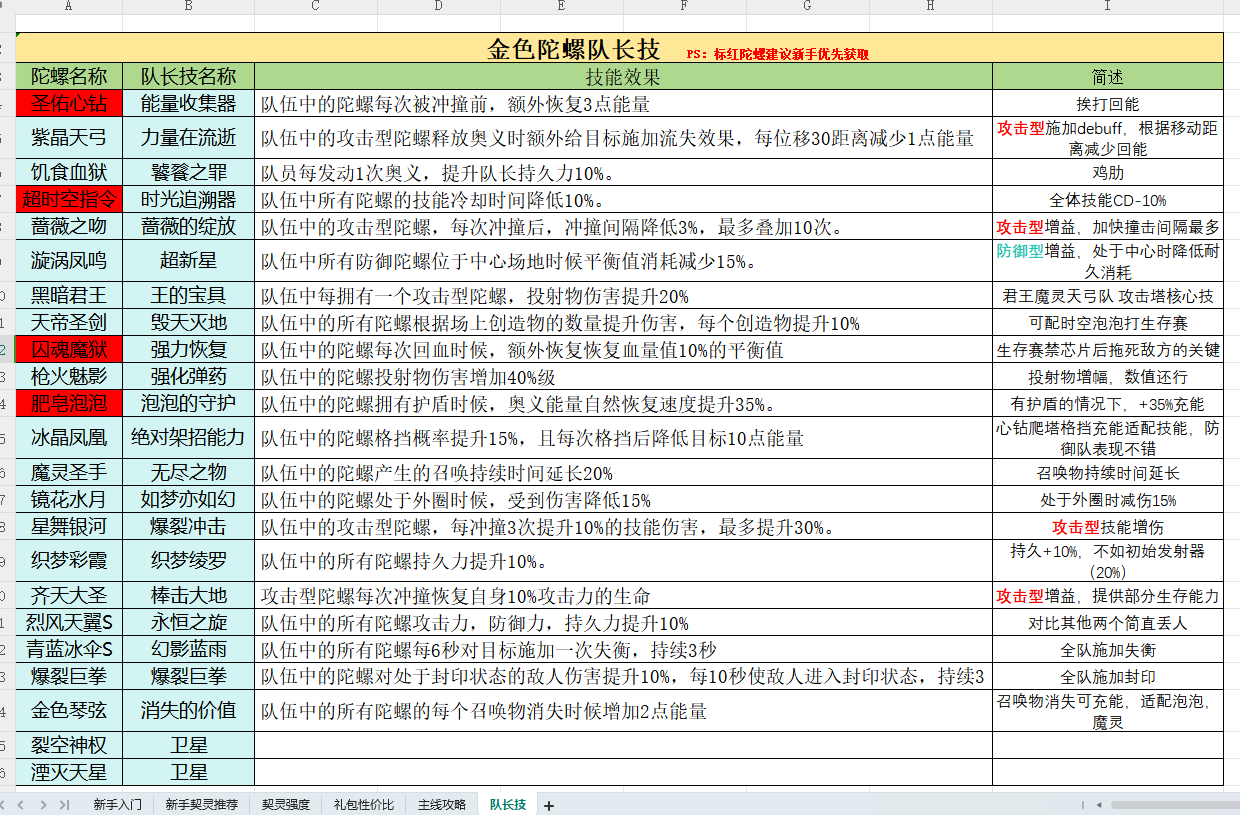The image size is (1240, 815).
Task: Click the 天帝圣剑 cell
Action: pos(69,323)
